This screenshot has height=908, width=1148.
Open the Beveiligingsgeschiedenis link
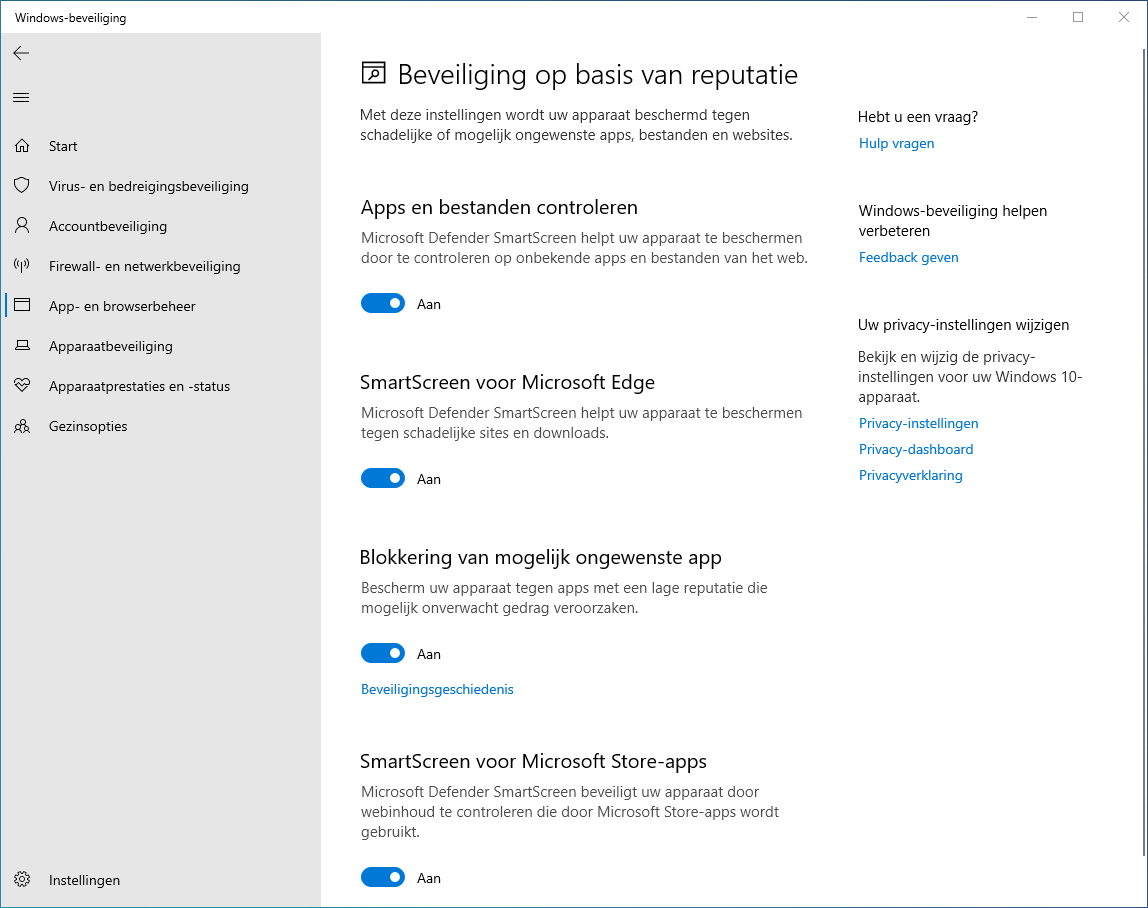(437, 689)
